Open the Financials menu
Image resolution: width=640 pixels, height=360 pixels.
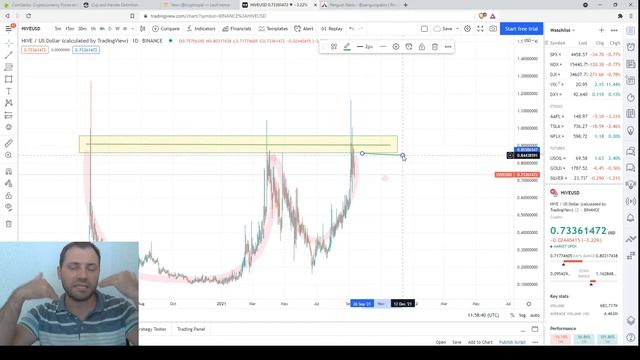237,29
